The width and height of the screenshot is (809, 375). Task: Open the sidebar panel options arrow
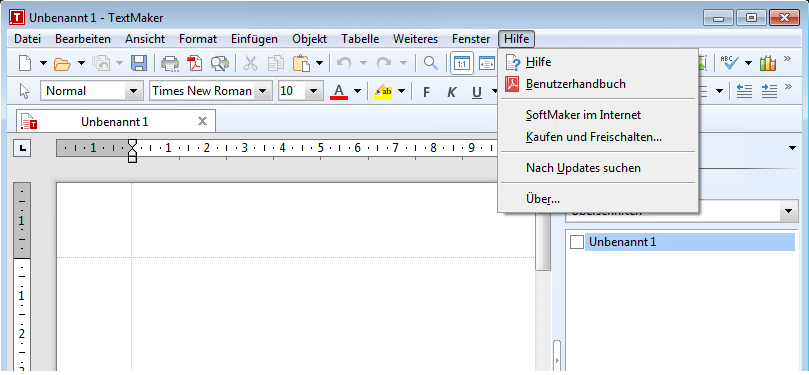[x=792, y=149]
